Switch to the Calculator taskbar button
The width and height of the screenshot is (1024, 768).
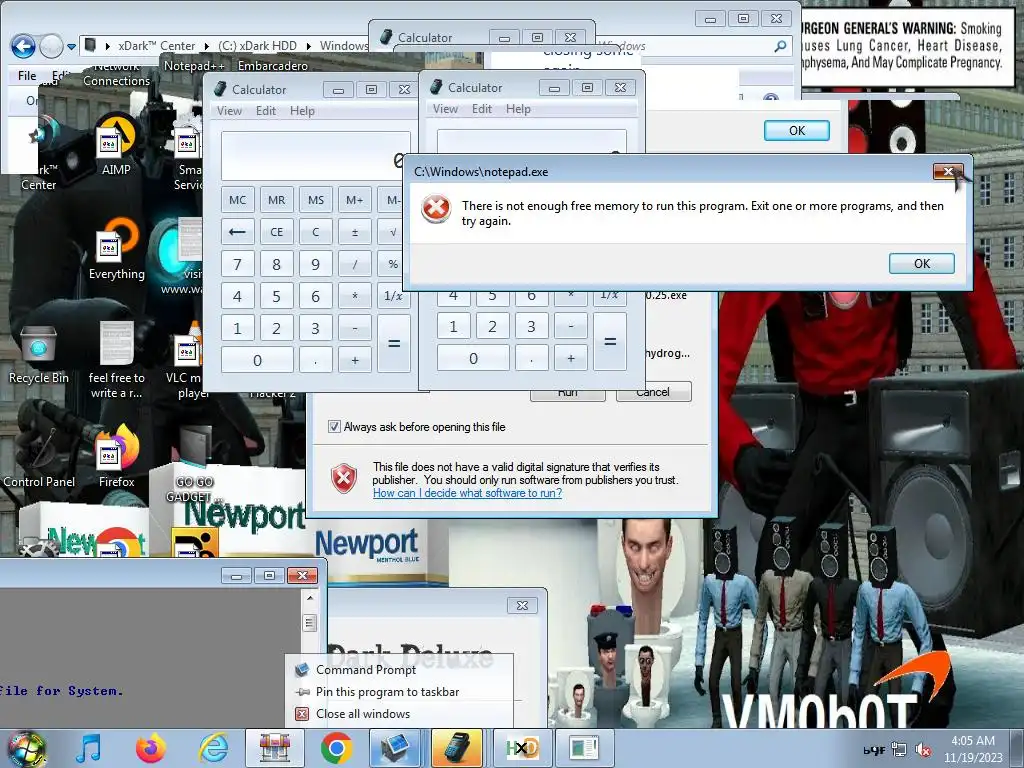(x=458, y=748)
